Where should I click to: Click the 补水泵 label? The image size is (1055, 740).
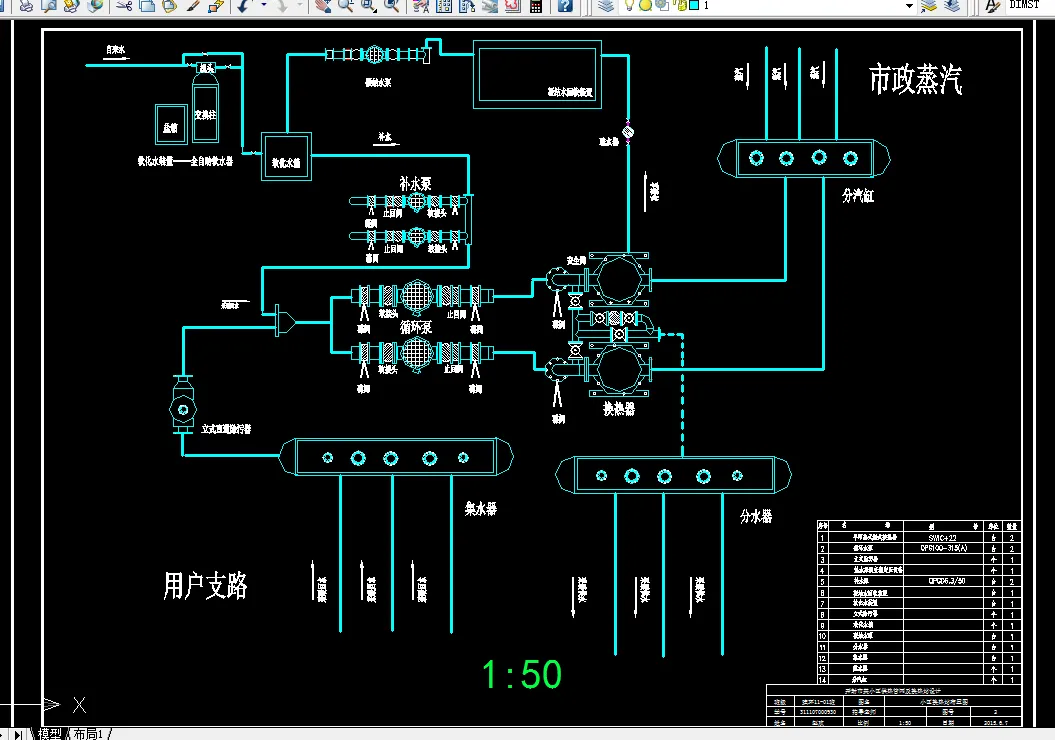(415, 184)
